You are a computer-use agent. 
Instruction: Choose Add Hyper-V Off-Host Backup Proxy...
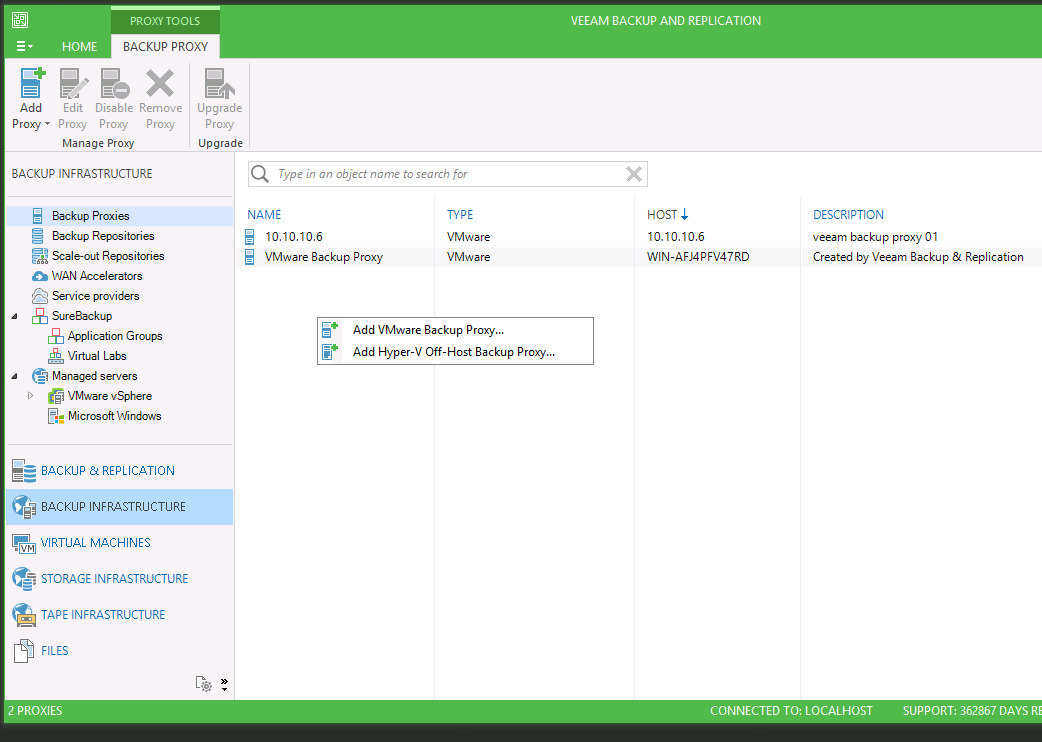[455, 352]
